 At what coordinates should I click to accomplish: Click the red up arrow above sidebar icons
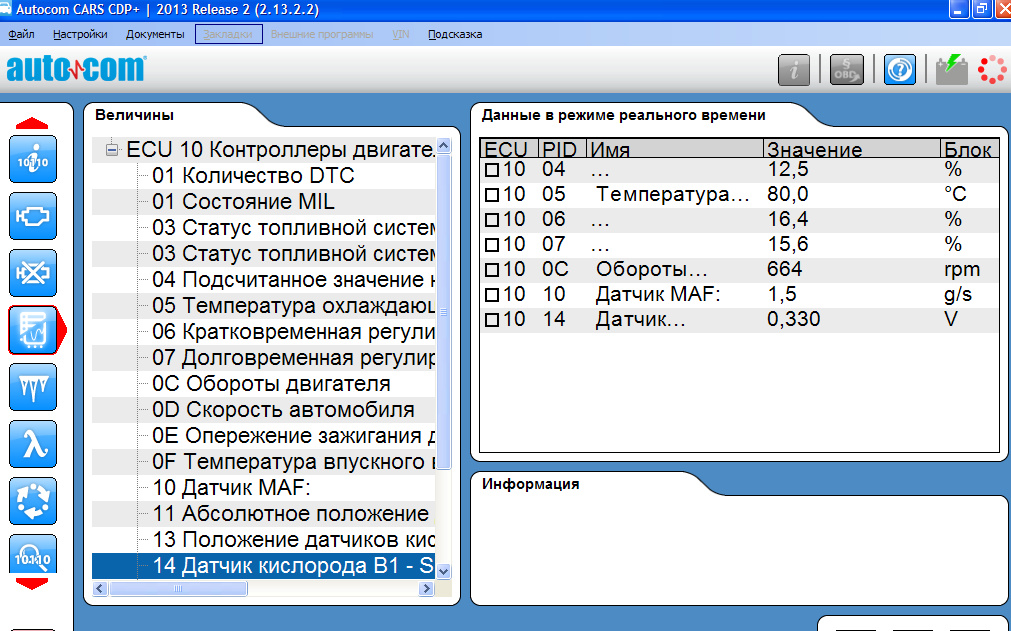coord(33,123)
